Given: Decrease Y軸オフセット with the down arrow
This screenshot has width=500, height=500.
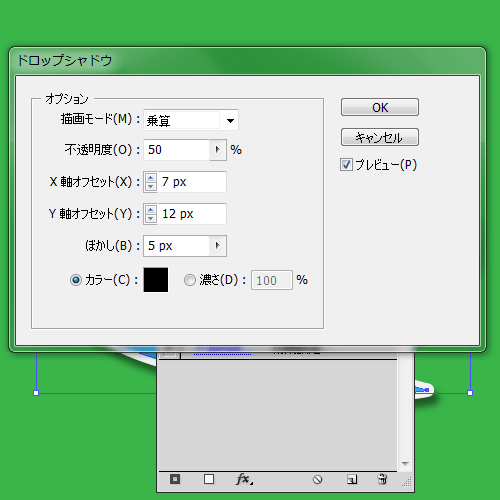Looking at the screenshot, I should coord(151,218).
